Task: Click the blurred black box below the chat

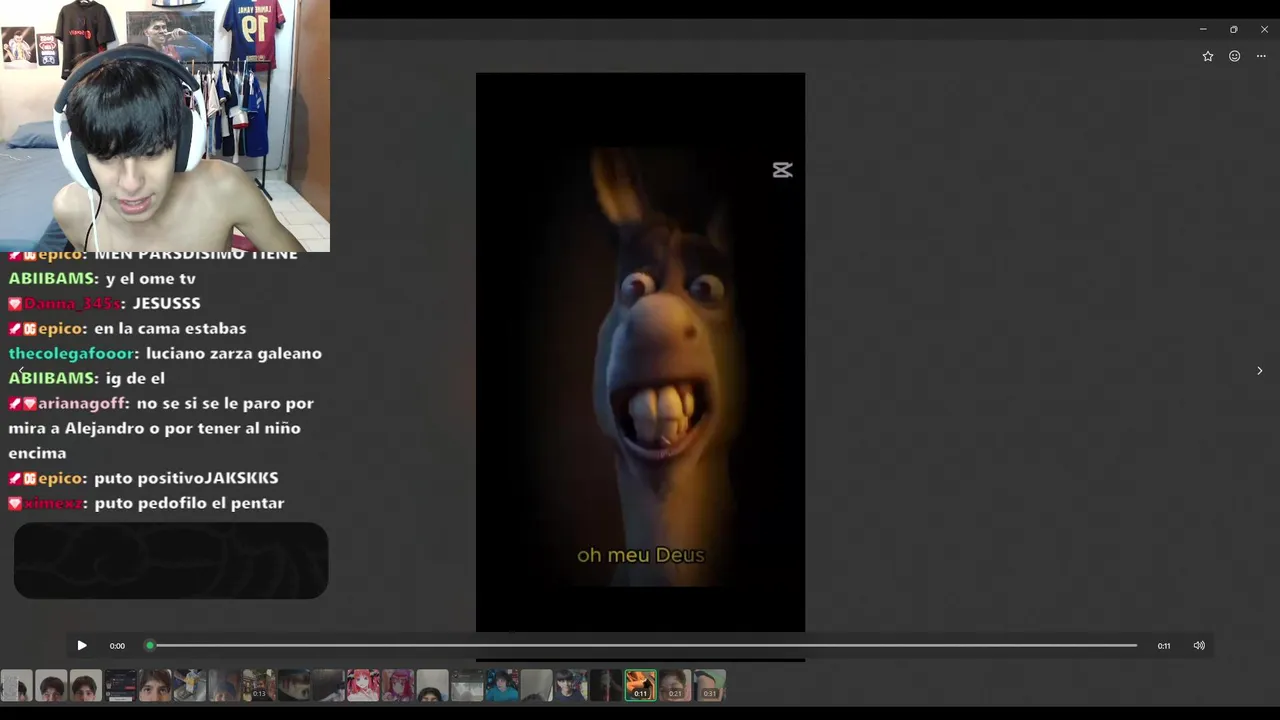Action: point(171,561)
